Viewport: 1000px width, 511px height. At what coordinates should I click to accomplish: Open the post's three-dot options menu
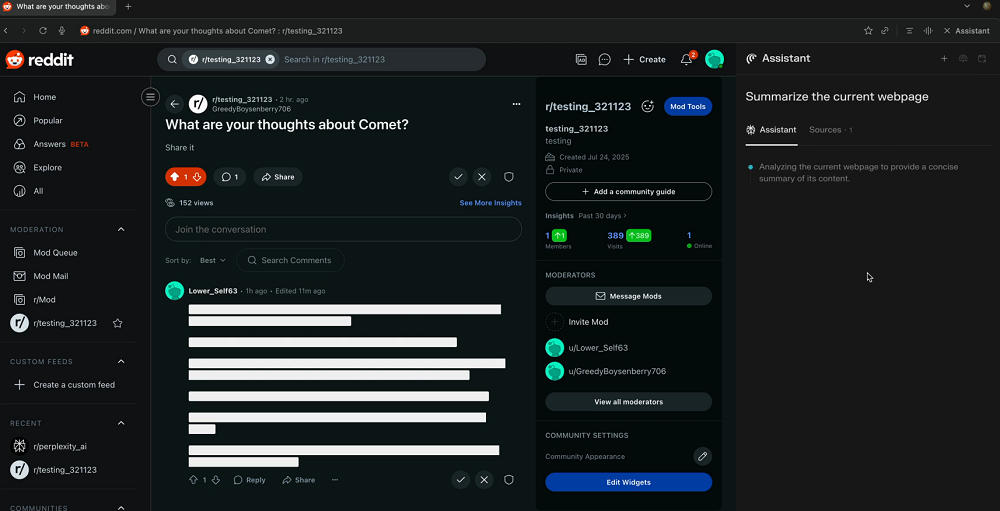point(516,104)
